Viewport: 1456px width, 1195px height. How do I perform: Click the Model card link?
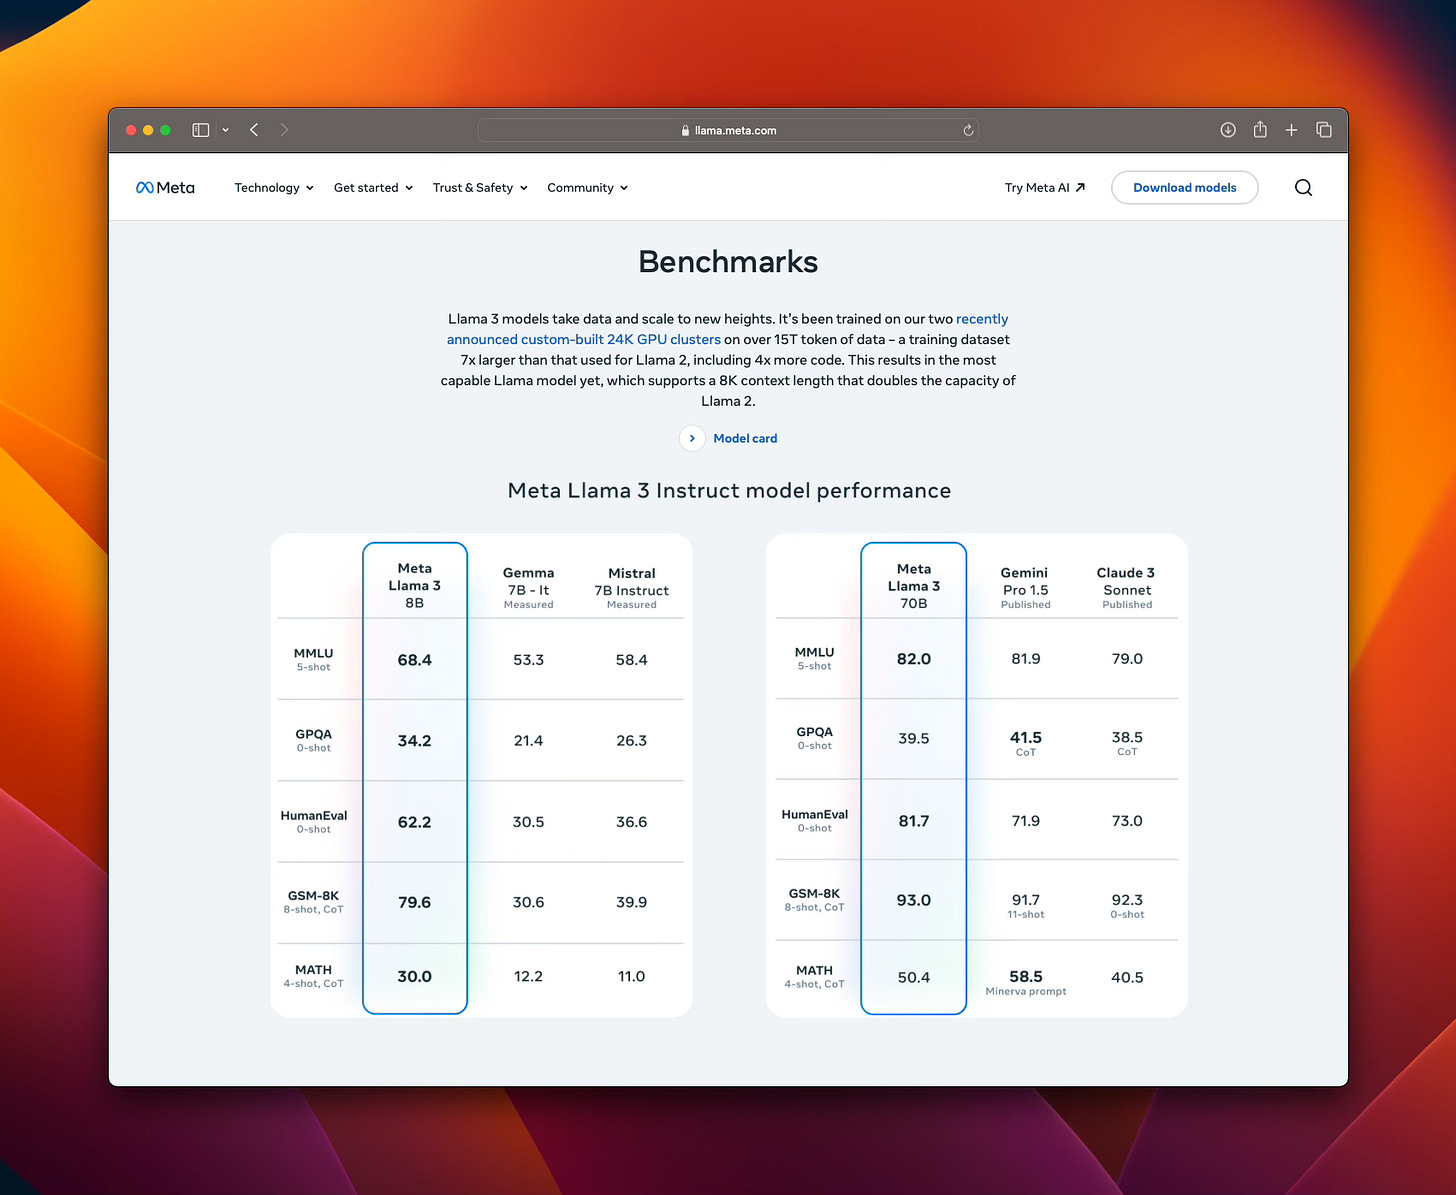pyautogui.click(x=745, y=438)
